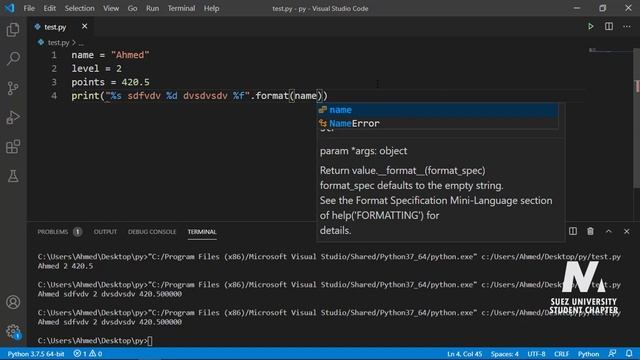Choose 'NameError' from autocomplete suggestions
Viewport: 640px width, 360px height.
pyautogui.click(x=438, y=123)
